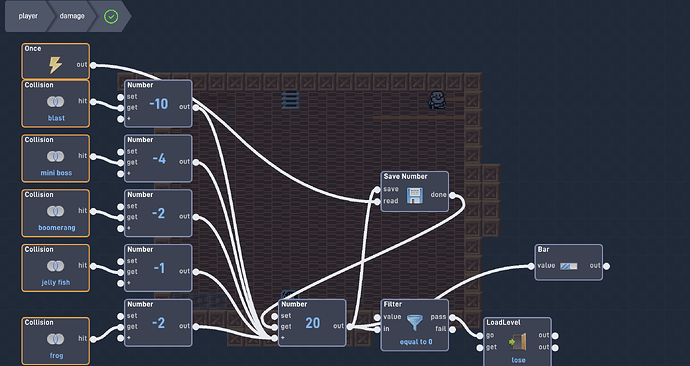Select the -10 Number node value

(158, 104)
